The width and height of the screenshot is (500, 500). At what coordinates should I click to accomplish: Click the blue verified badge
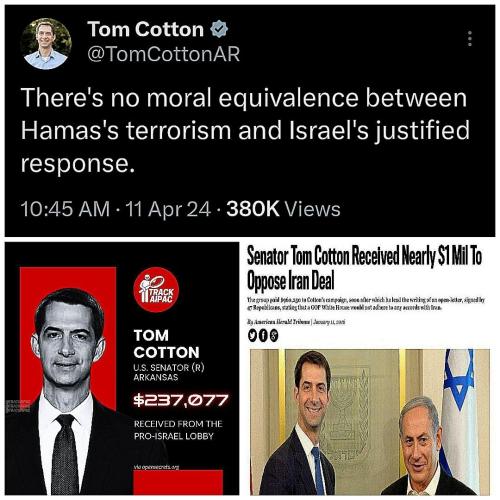(219, 29)
